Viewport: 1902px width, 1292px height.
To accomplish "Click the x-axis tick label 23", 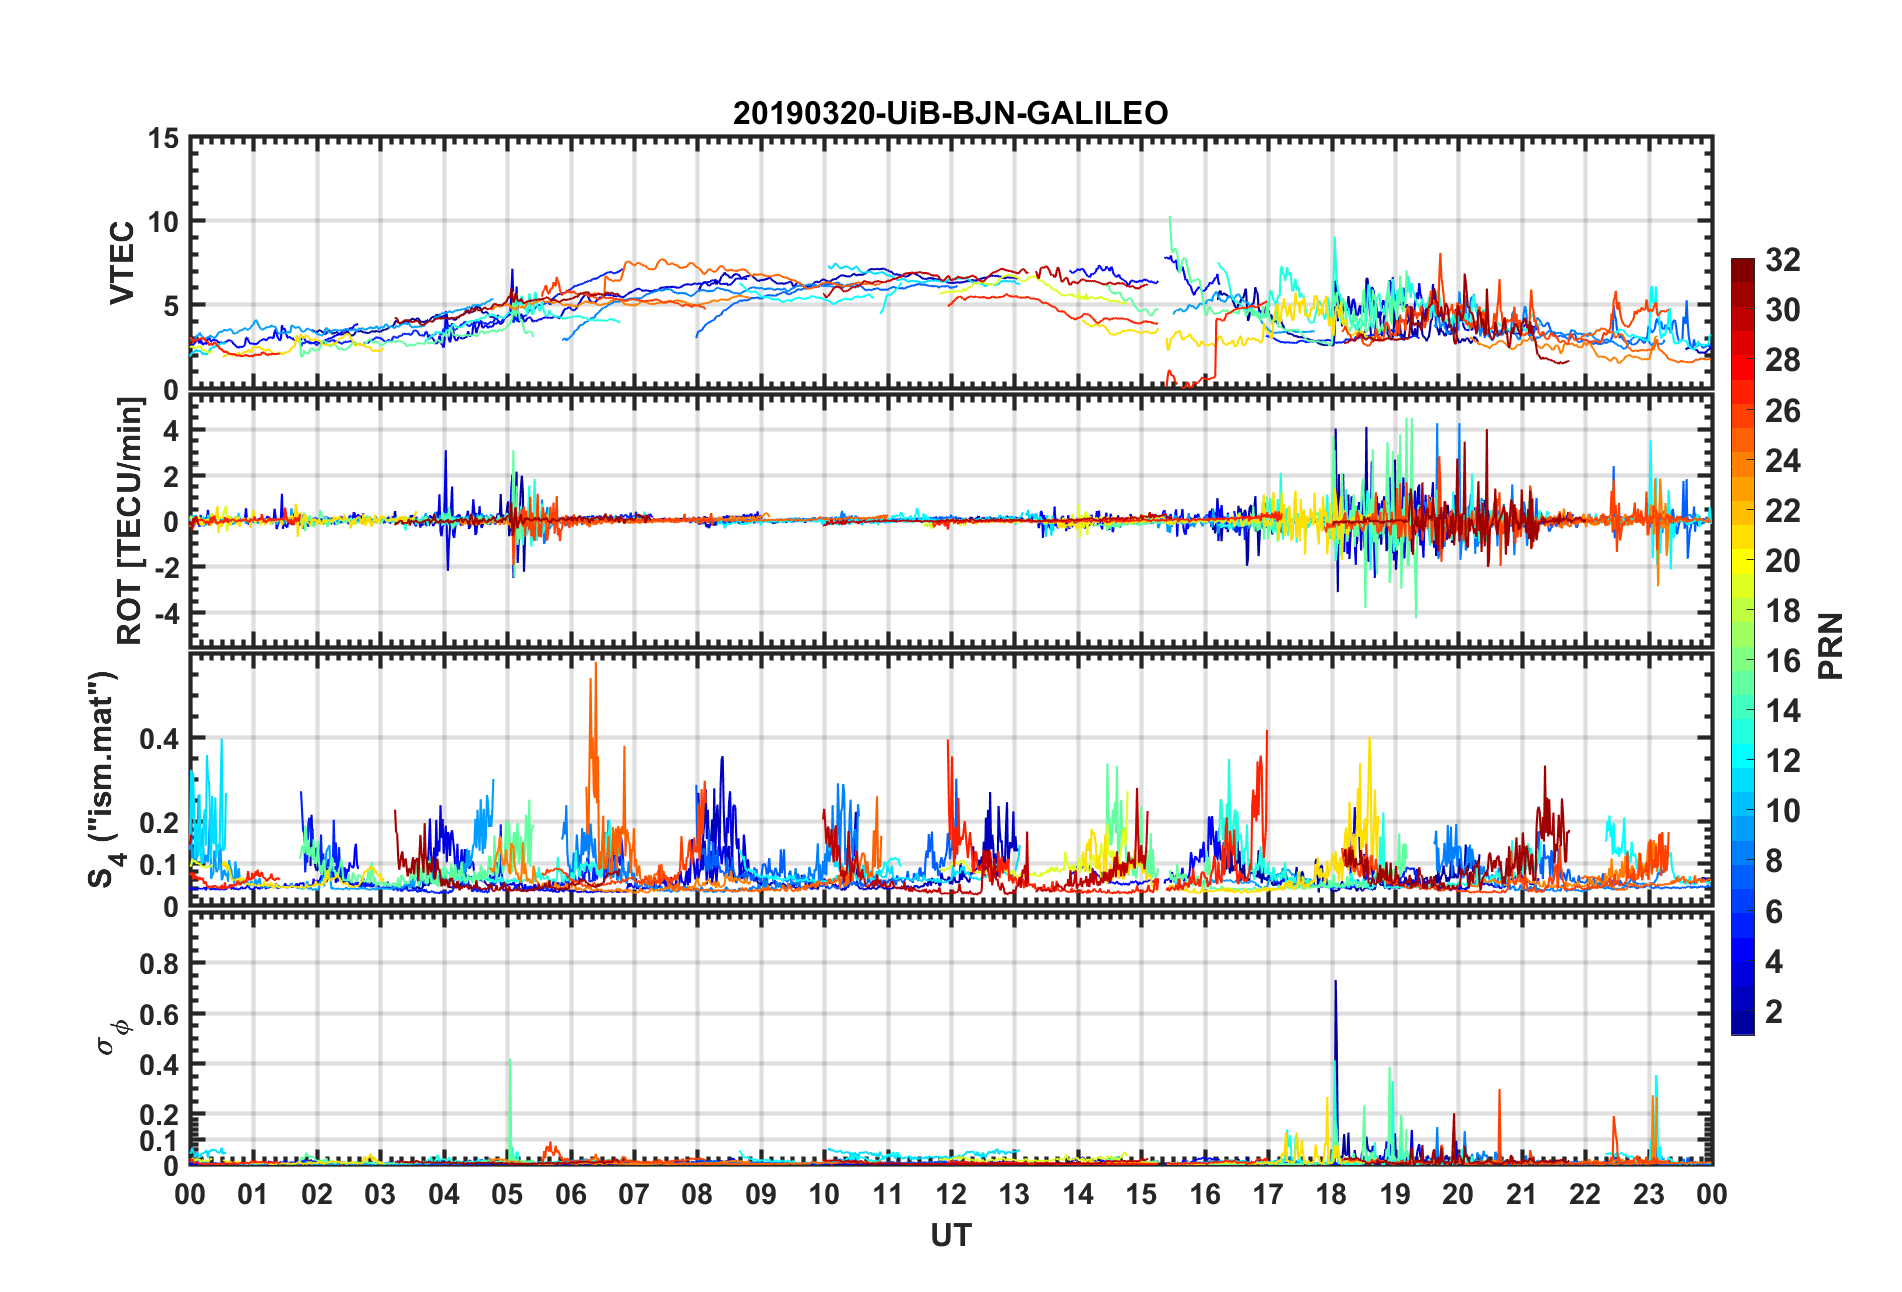I will pos(1648,1194).
